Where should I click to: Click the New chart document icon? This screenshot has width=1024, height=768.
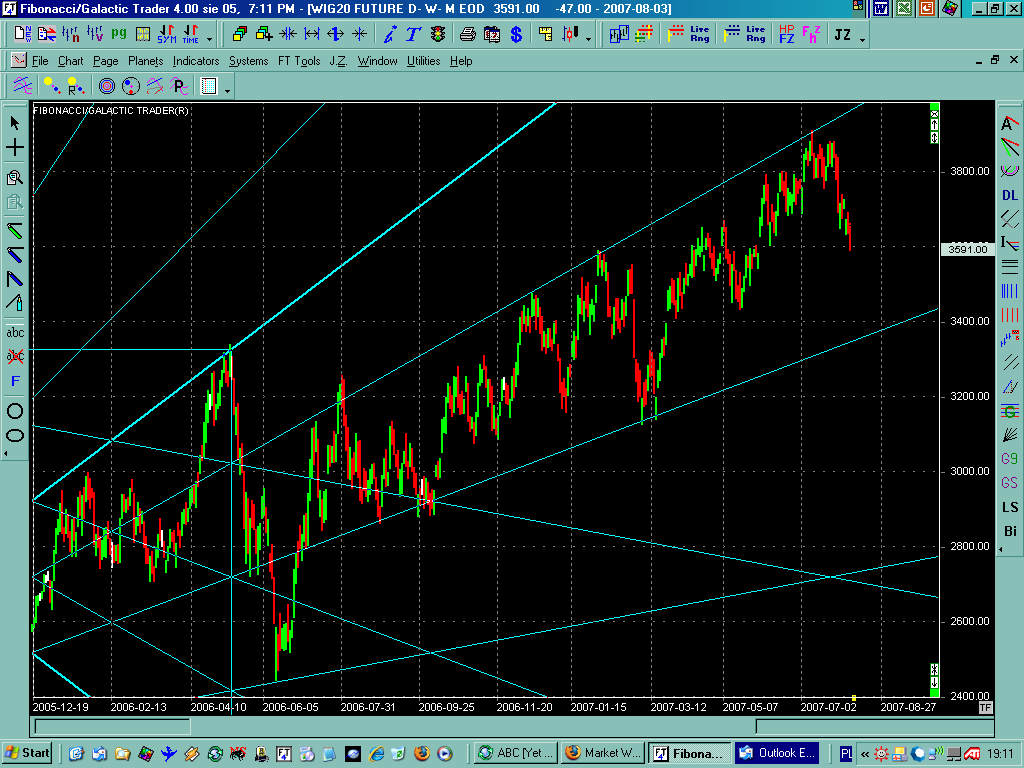pyautogui.click(x=22, y=34)
